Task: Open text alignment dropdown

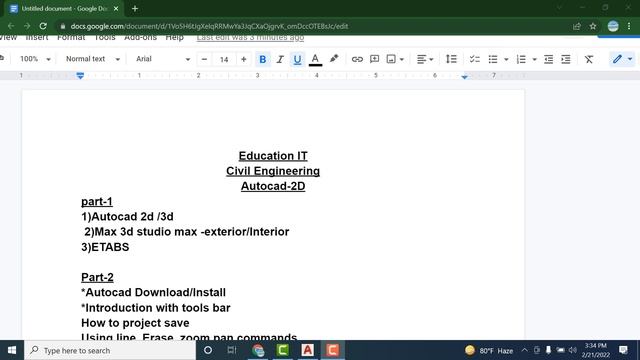Action: pyautogui.click(x=424, y=59)
